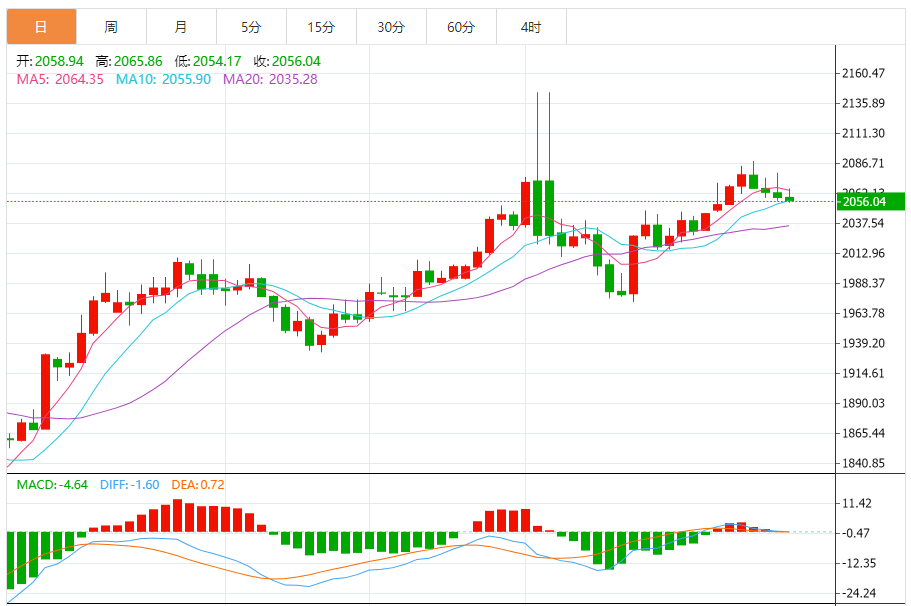Click the MA20 indicator value 2035.28
The height and width of the screenshot is (606, 911).
click(293, 80)
